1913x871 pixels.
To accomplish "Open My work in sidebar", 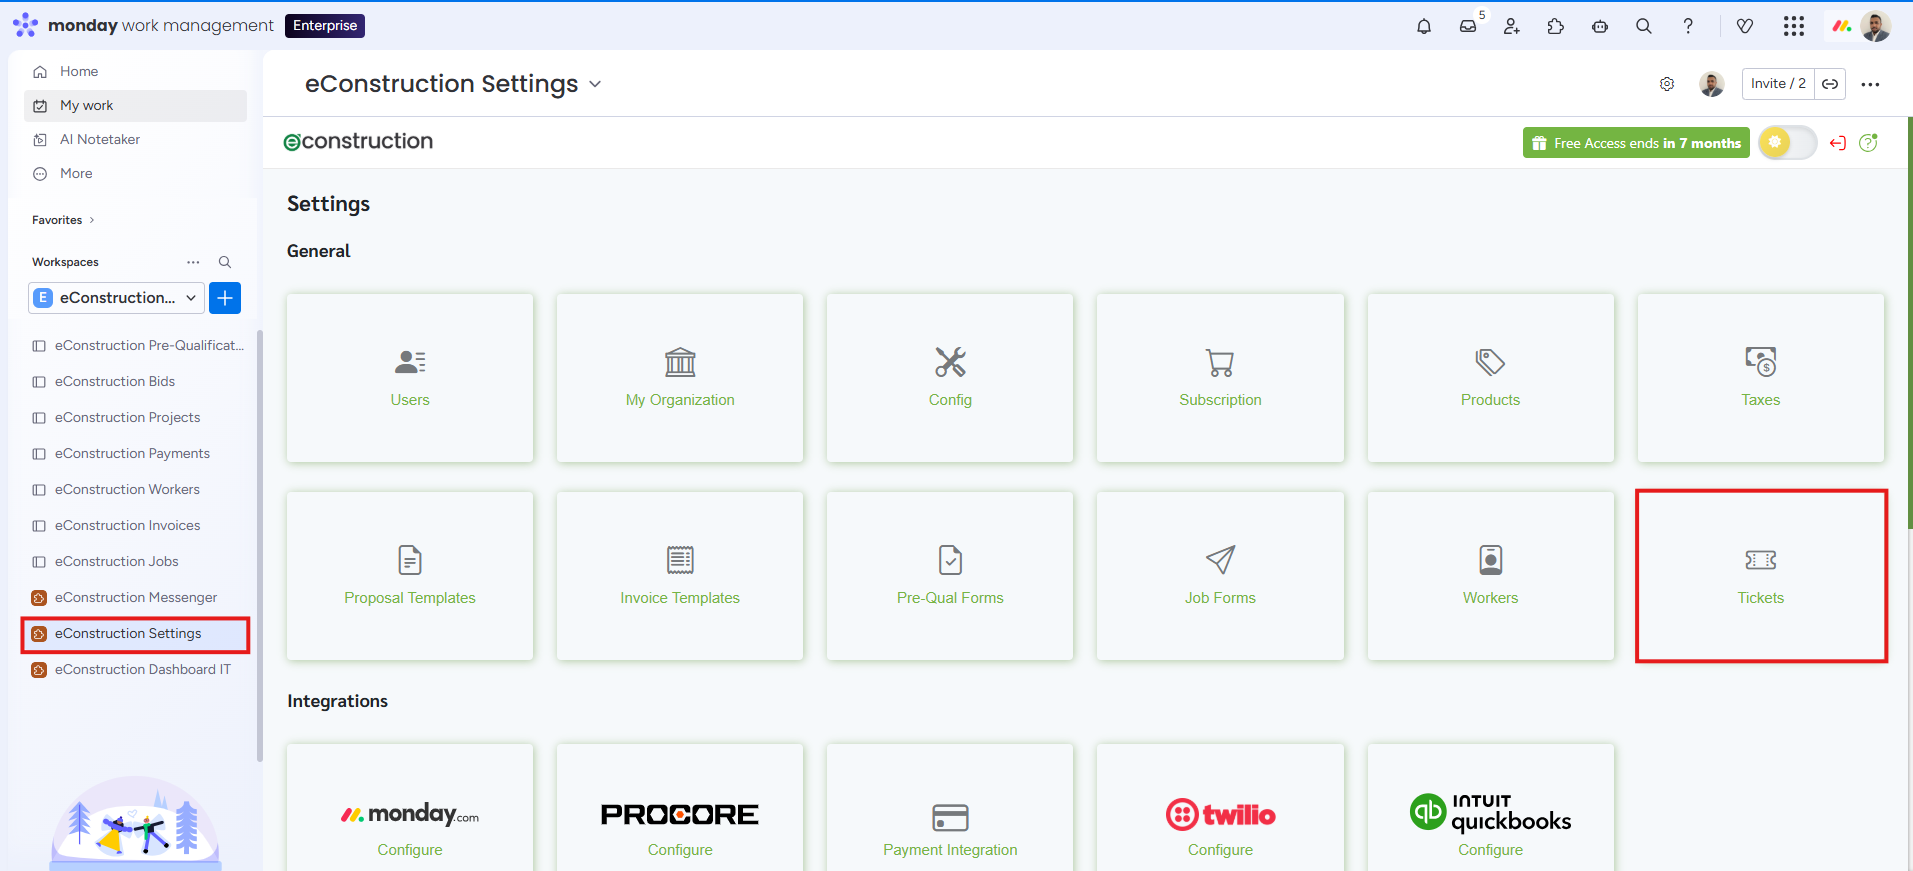I will click(x=86, y=106).
